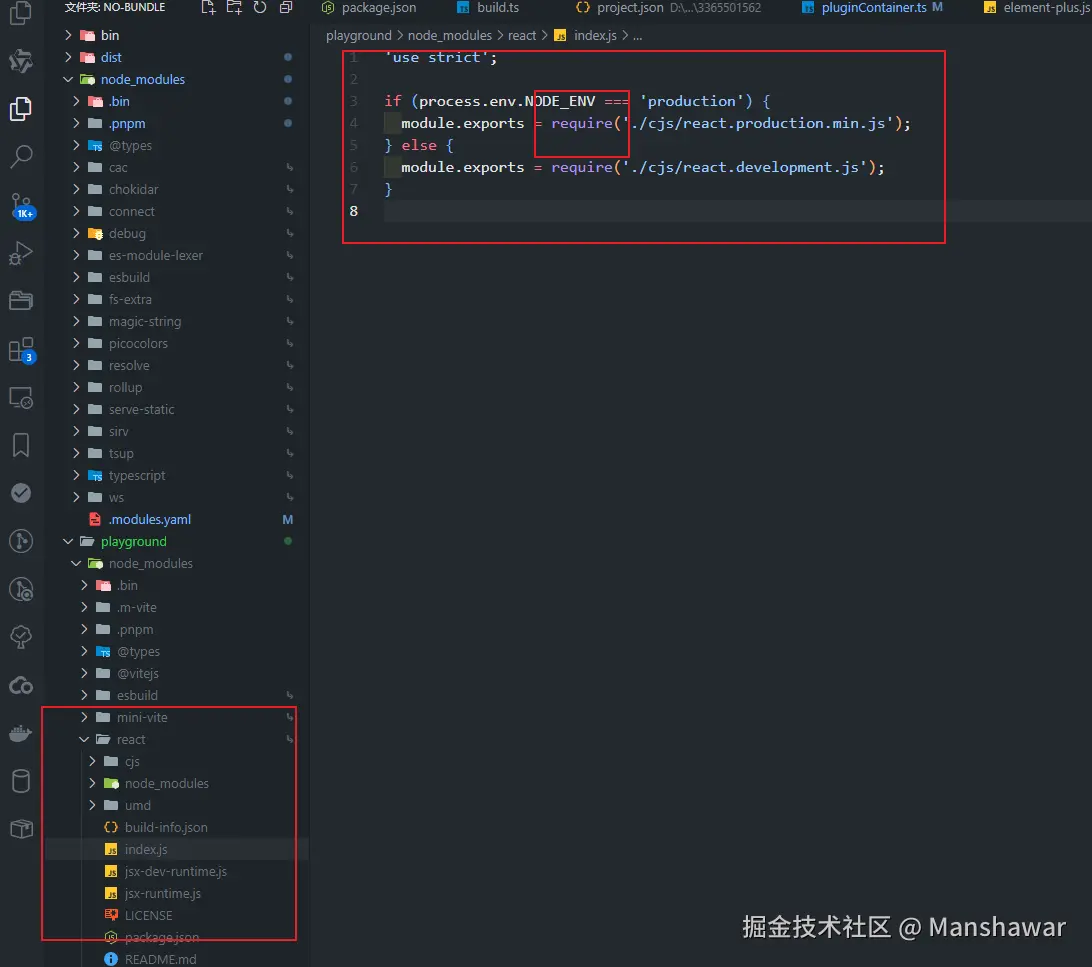The height and width of the screenshot is (967, 1092).
Task: Open README.md in react folder
Action: (177, 959)
